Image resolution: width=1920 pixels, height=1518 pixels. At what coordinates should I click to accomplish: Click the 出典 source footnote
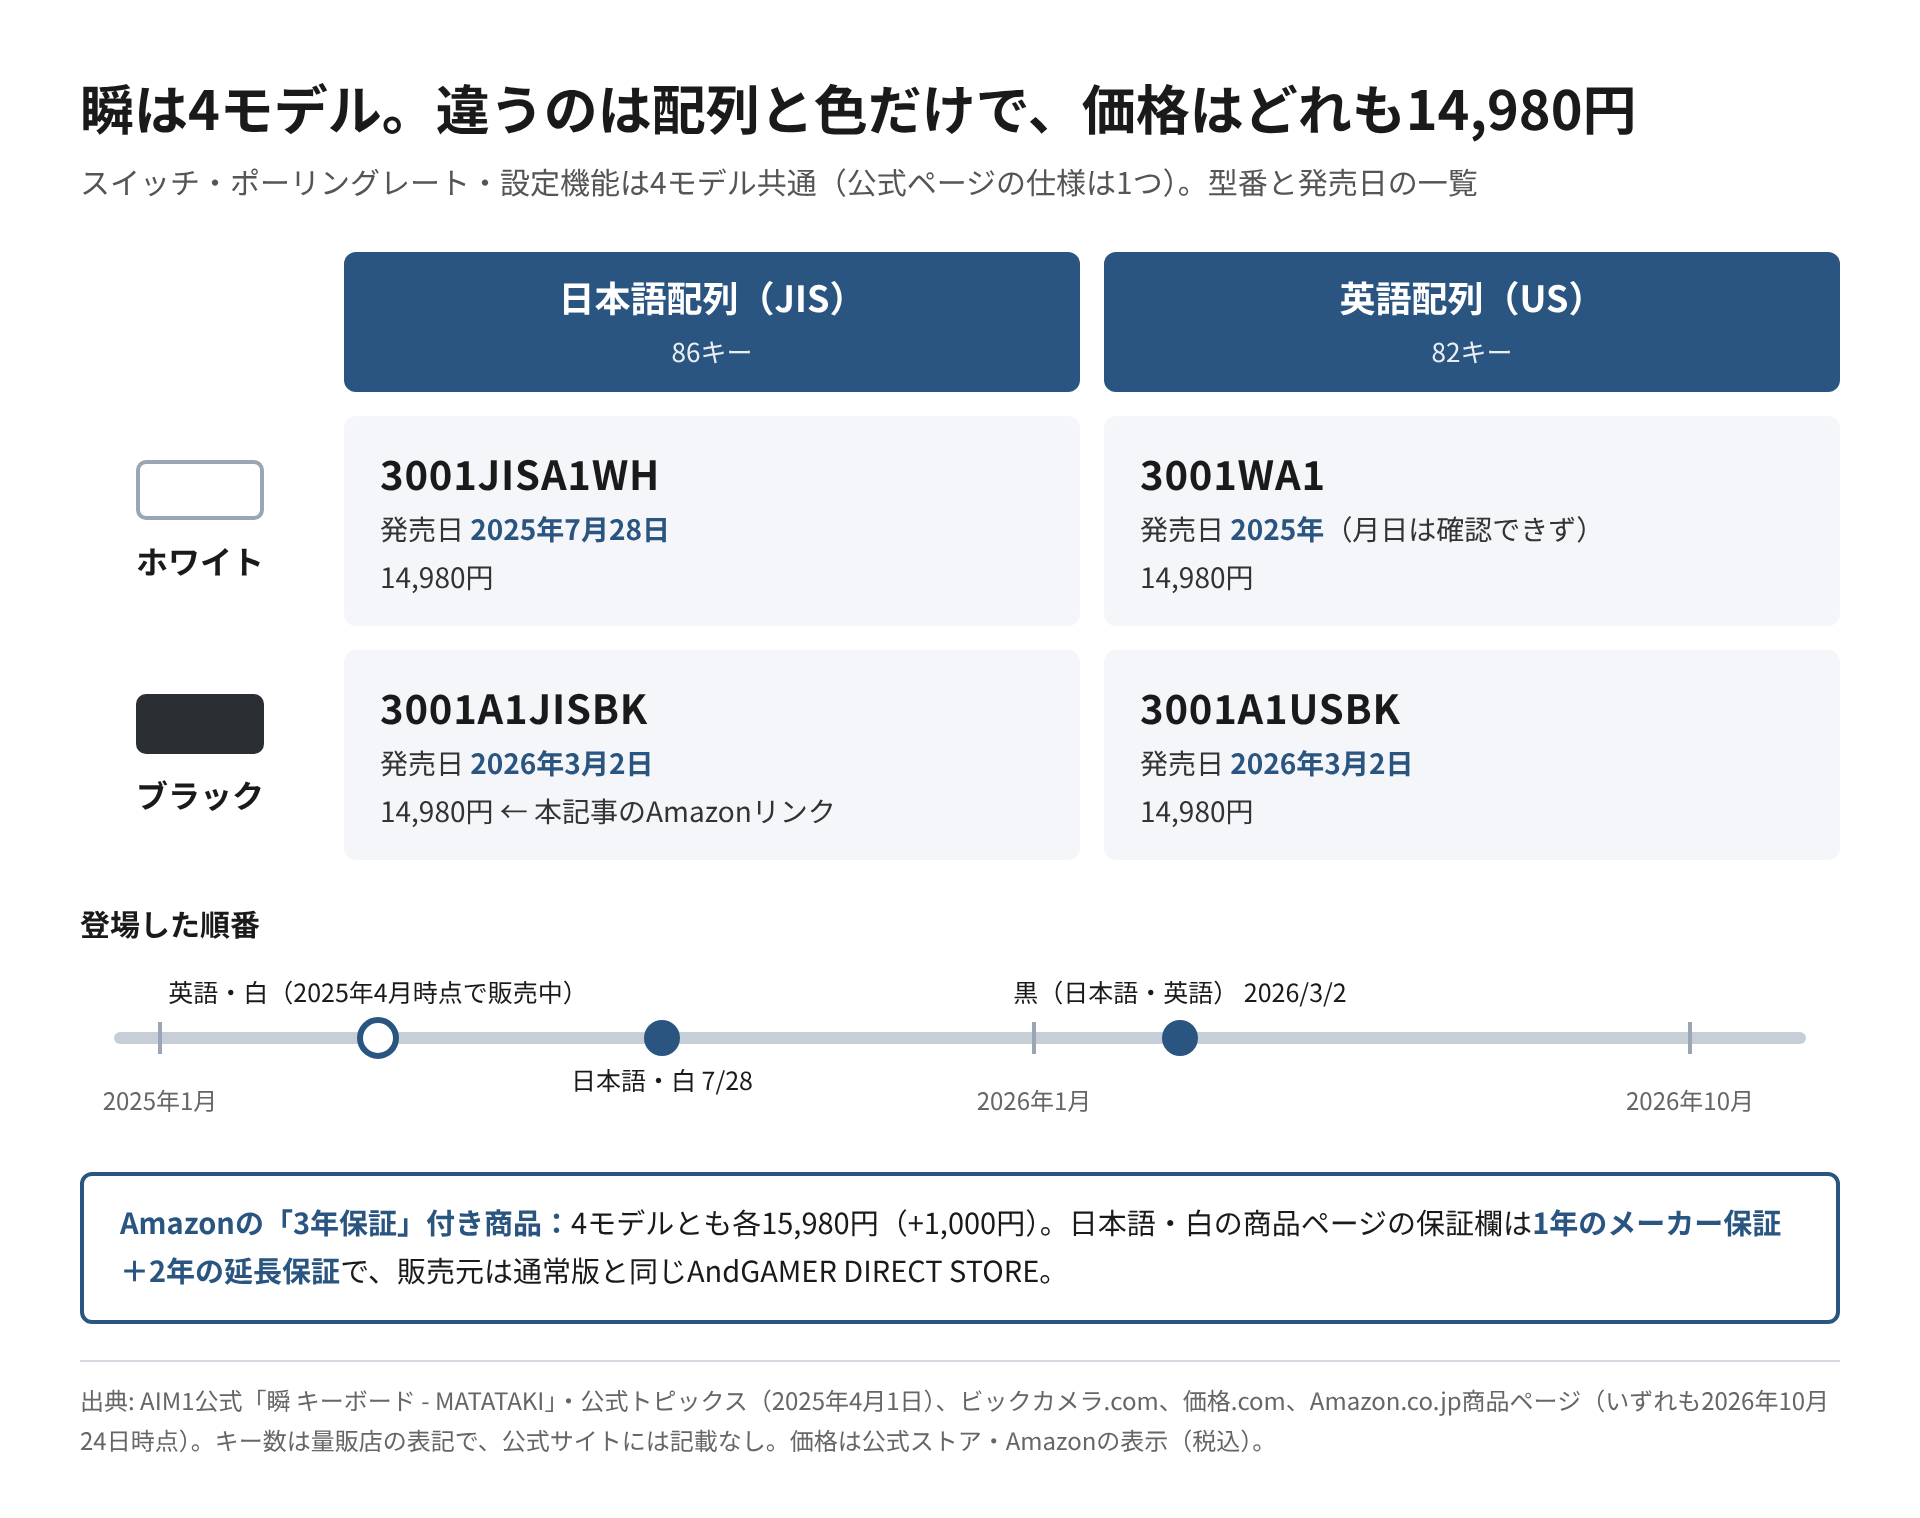click(955, 1421)
